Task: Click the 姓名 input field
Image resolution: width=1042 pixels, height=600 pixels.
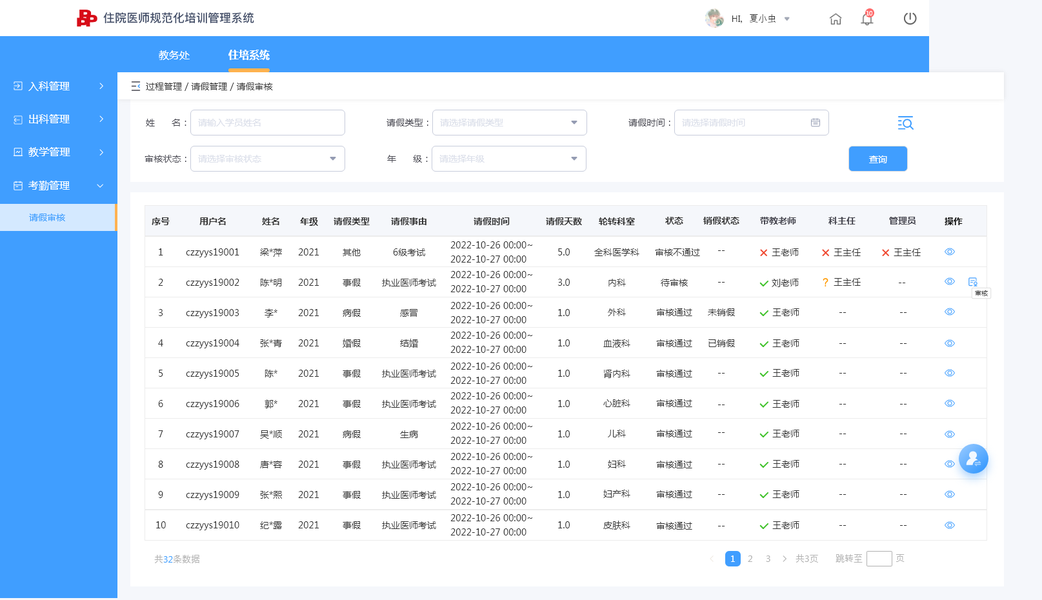Action: point(268,122)
